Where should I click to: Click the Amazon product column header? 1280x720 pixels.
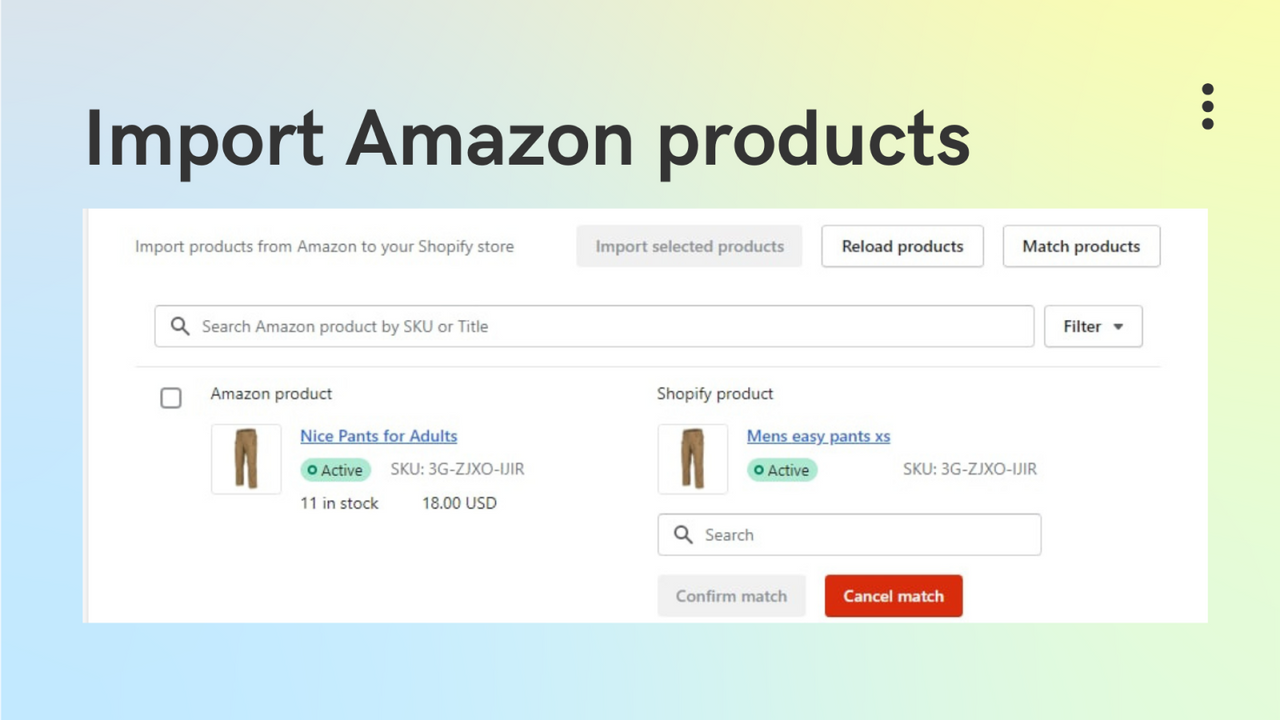[271, 393]
